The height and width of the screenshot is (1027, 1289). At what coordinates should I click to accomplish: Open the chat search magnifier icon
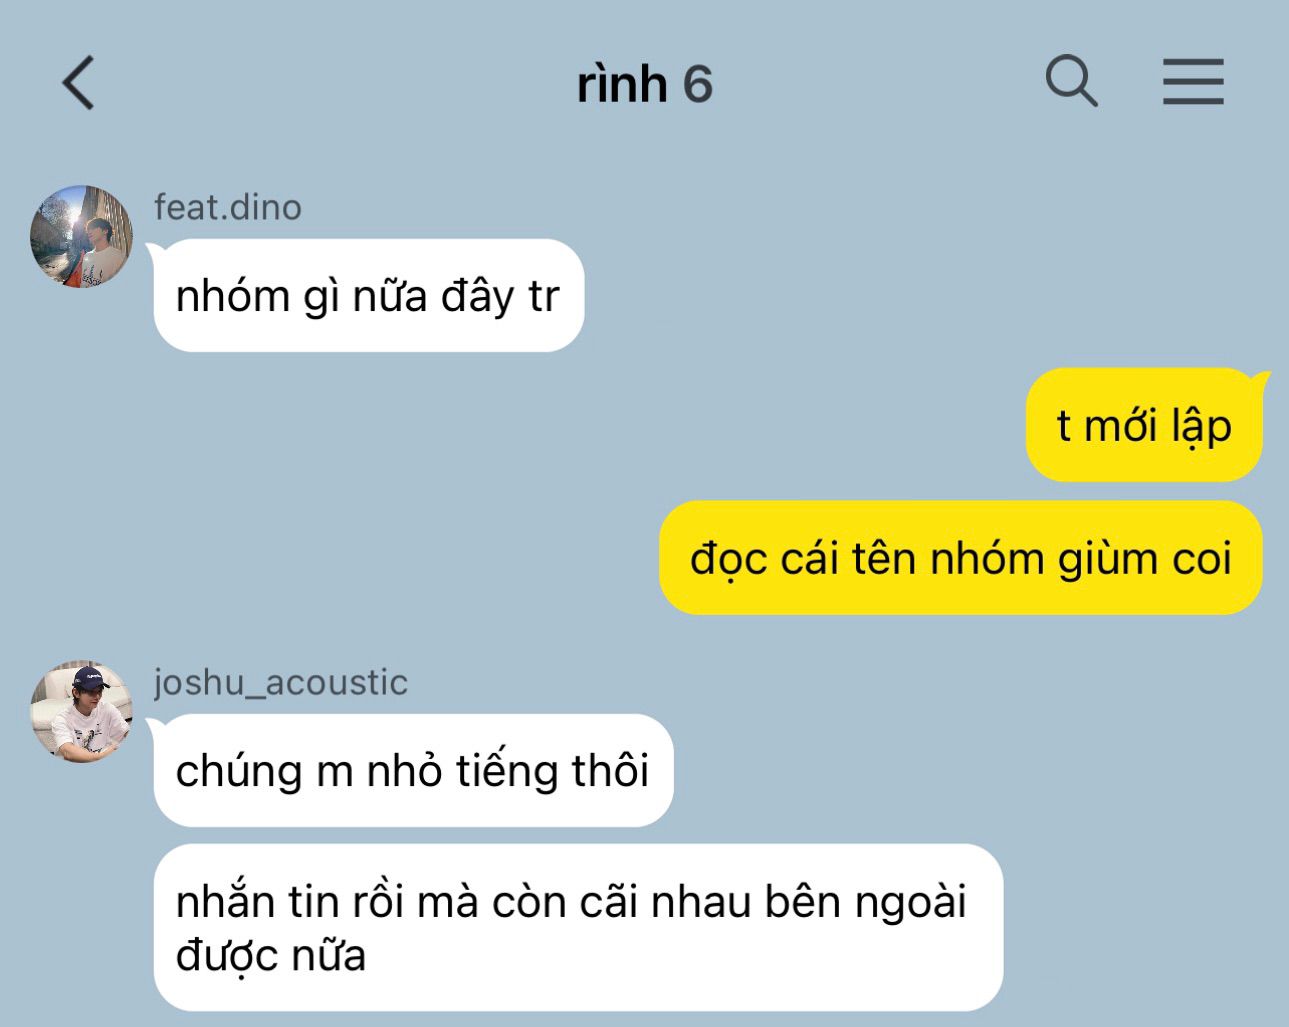coord(1071,81)
